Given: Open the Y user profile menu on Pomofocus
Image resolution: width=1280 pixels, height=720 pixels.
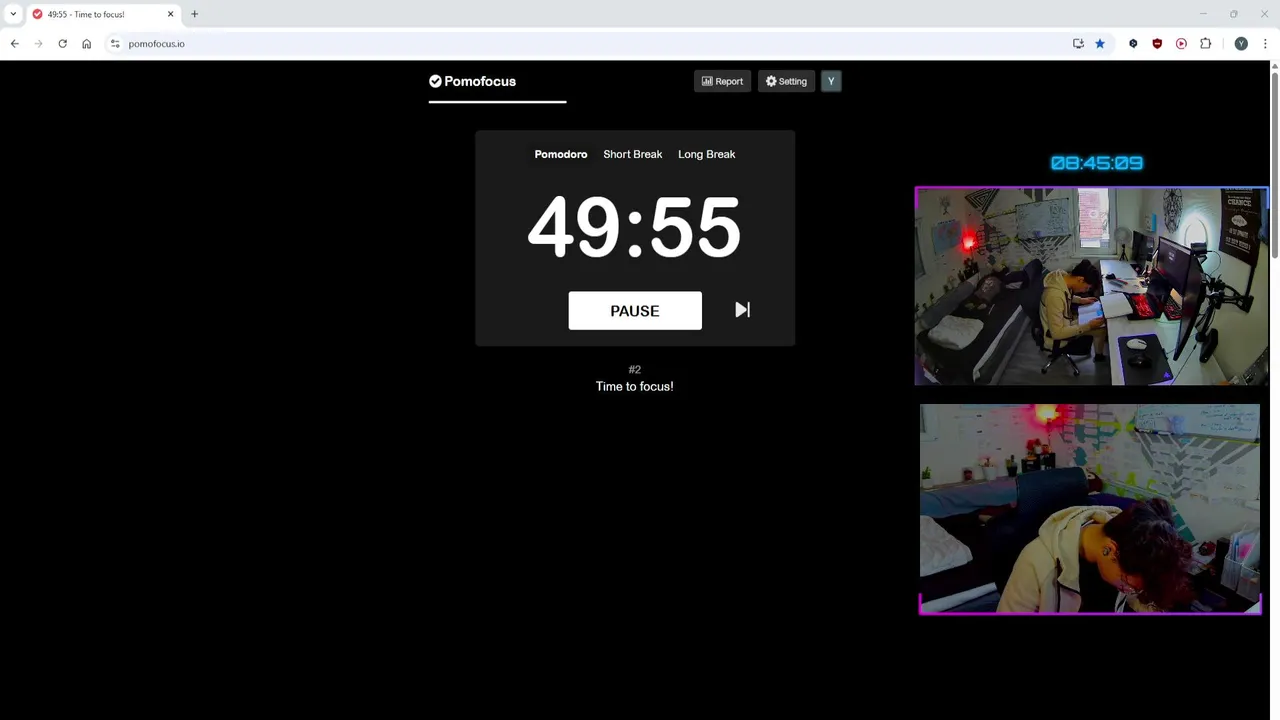Looking at the screenshot, I should 831,81.
